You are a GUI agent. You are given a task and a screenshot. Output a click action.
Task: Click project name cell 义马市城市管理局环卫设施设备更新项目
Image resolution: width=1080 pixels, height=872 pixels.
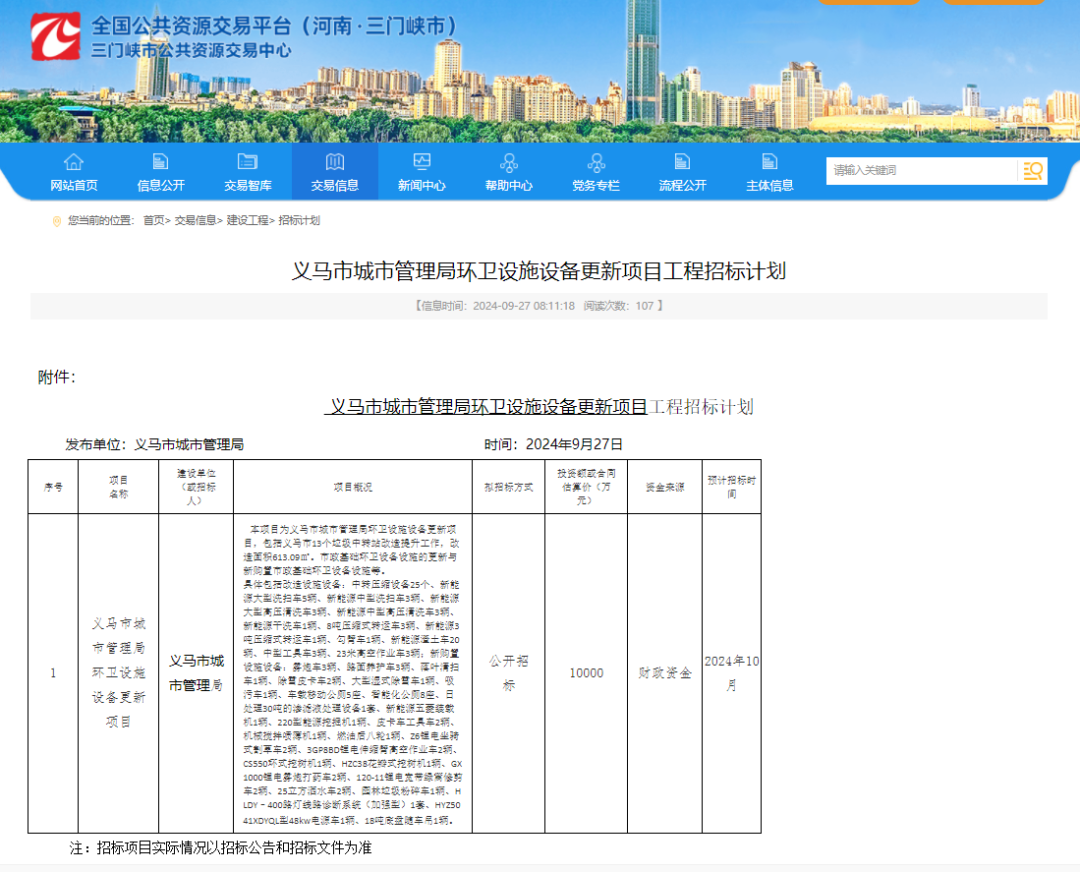118,673
